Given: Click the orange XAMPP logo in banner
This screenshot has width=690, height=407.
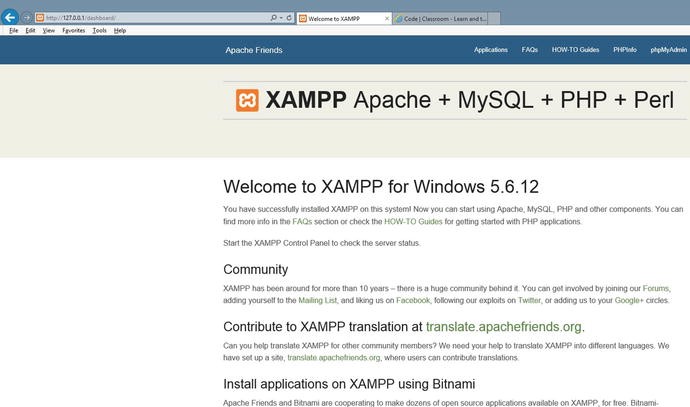Looking at the screenshot, I should (247, 100).
